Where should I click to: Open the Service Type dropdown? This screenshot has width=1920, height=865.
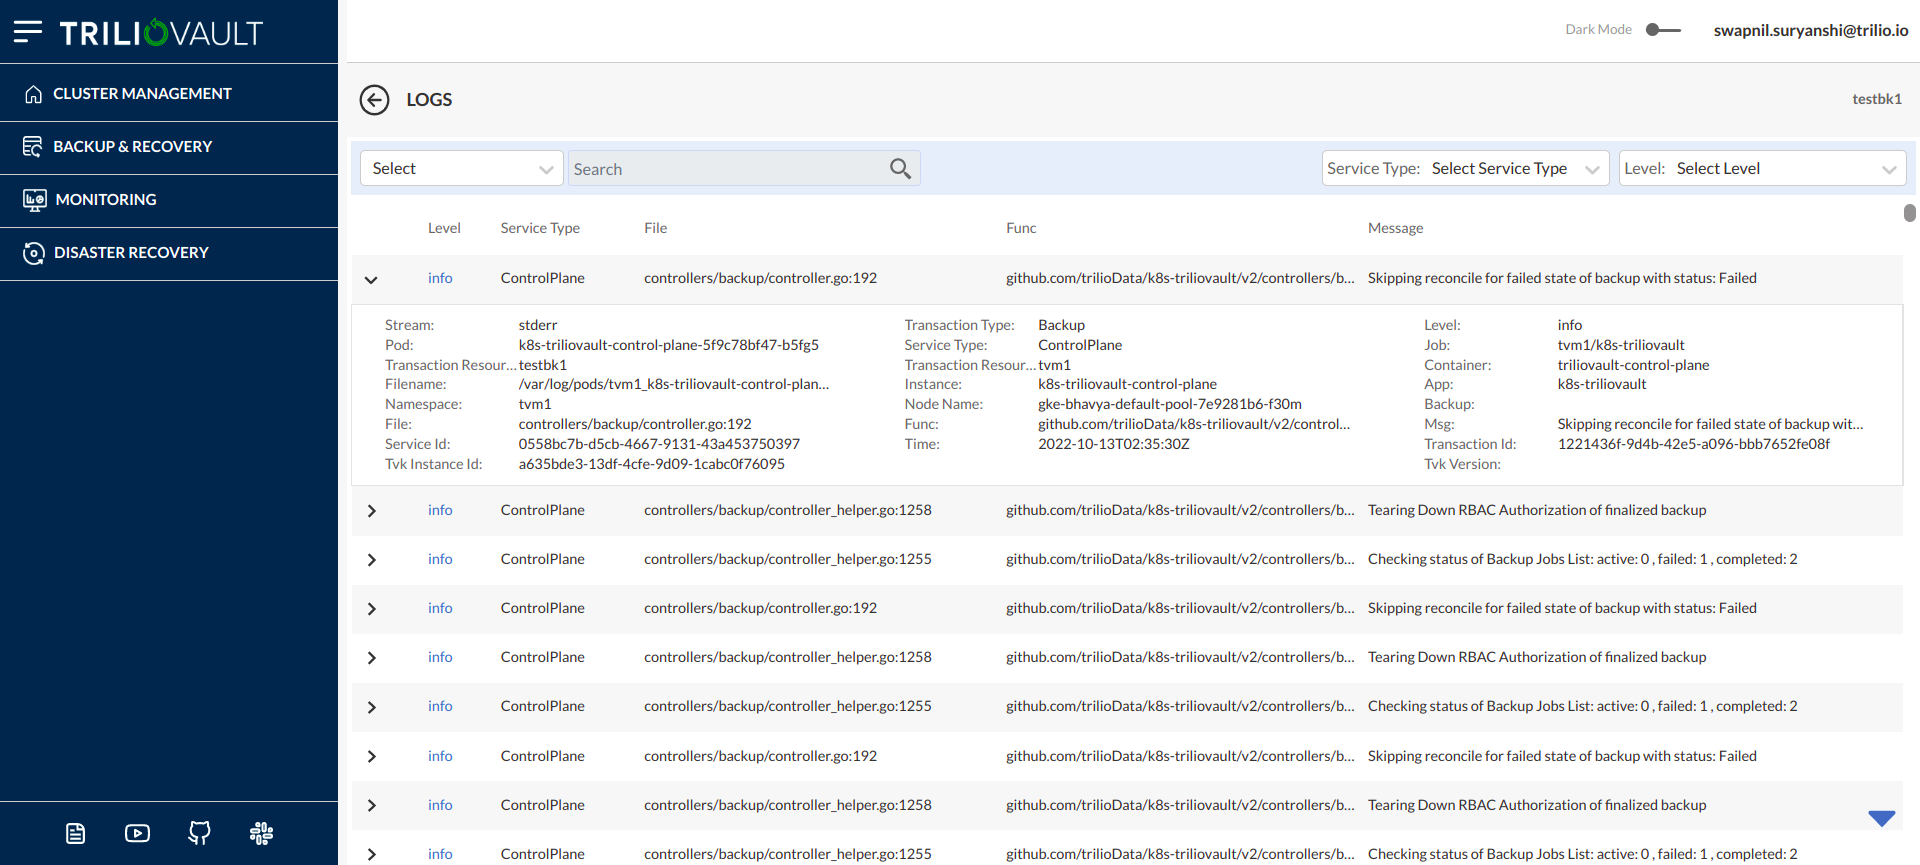[1465, 169]
